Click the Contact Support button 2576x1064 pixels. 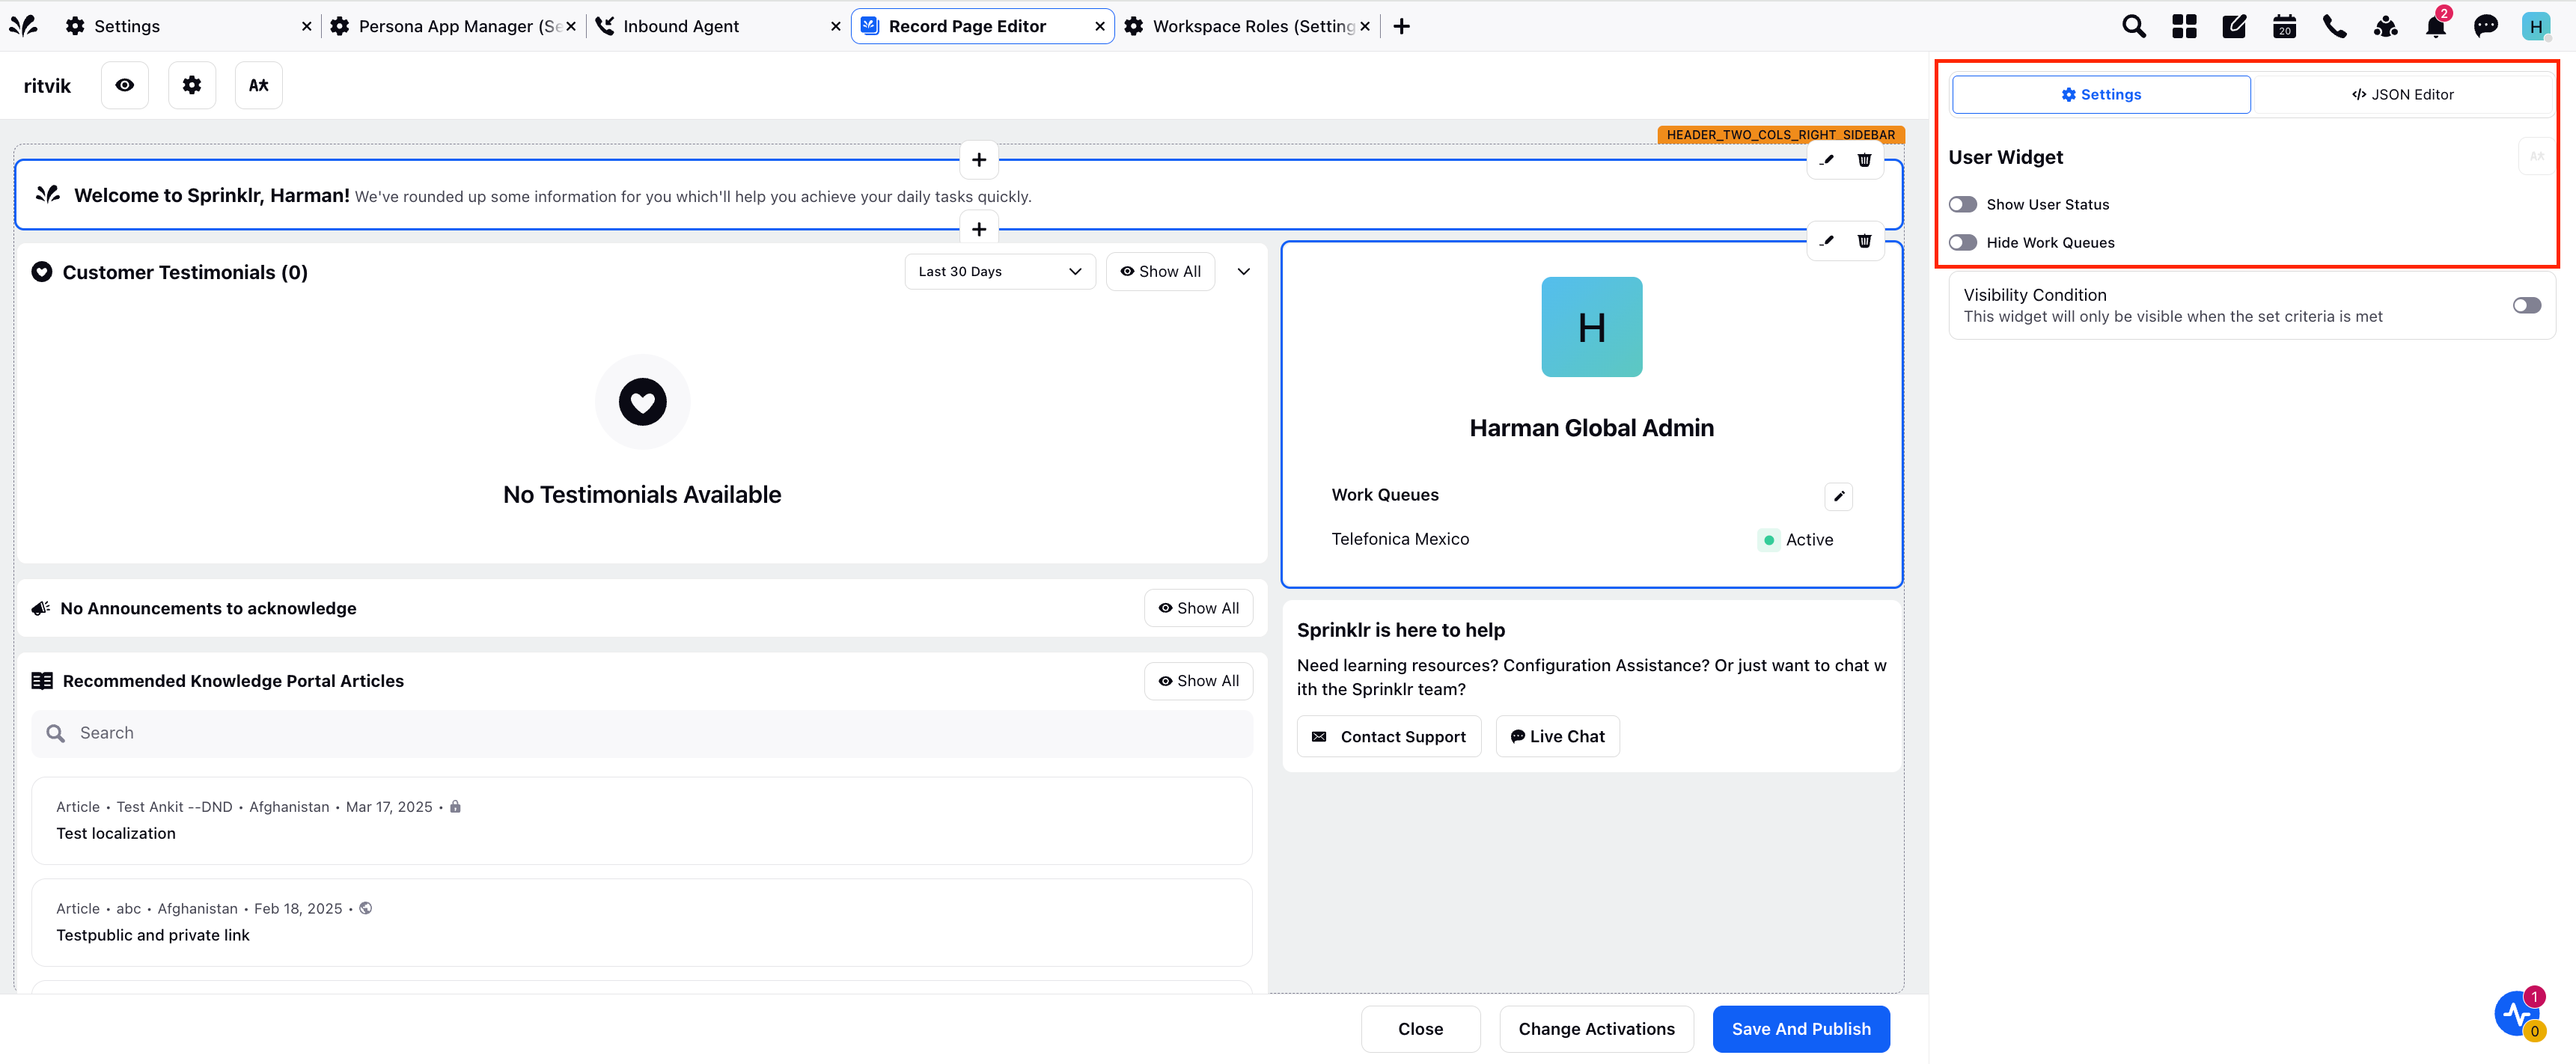[x=1388, y=736]
